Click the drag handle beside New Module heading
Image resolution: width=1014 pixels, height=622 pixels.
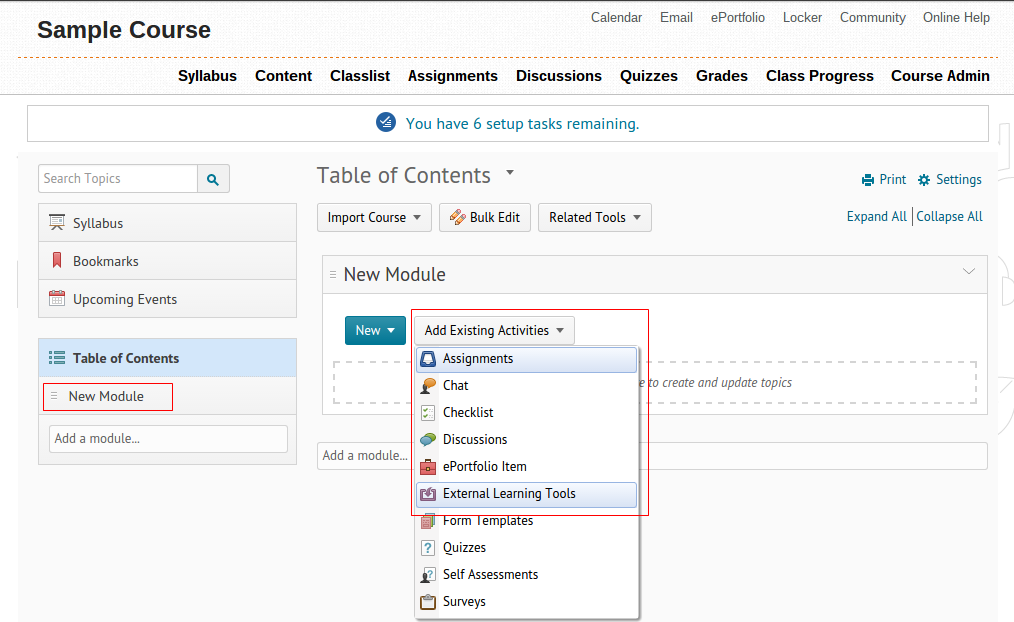pos(333,275)
